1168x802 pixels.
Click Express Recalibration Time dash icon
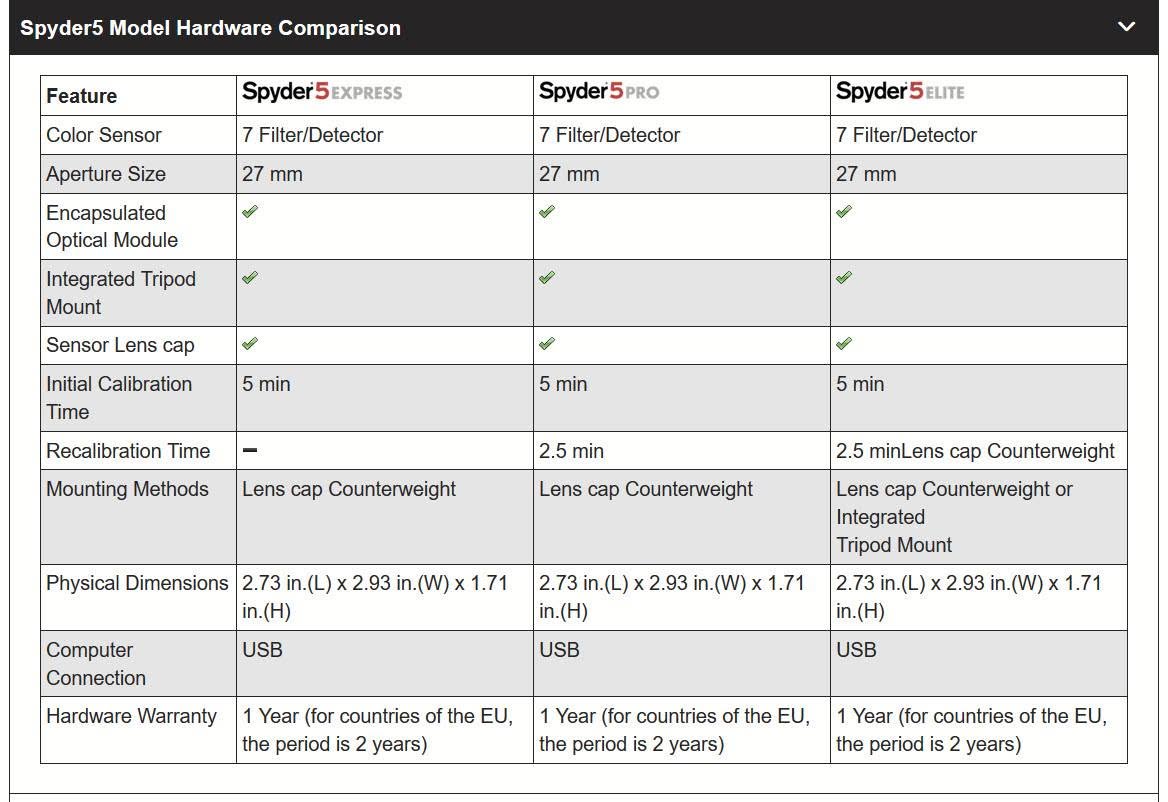tap(250, 451)
